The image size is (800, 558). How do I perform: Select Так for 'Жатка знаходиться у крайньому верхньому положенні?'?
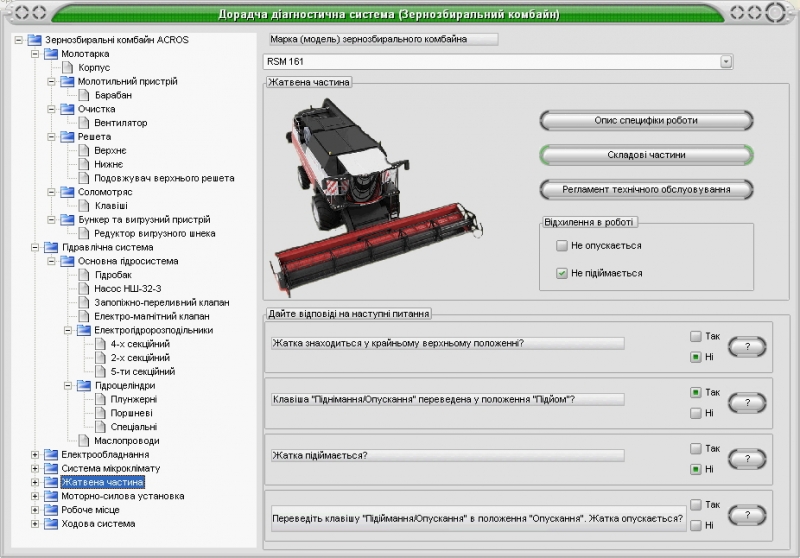tap(695, 336)
